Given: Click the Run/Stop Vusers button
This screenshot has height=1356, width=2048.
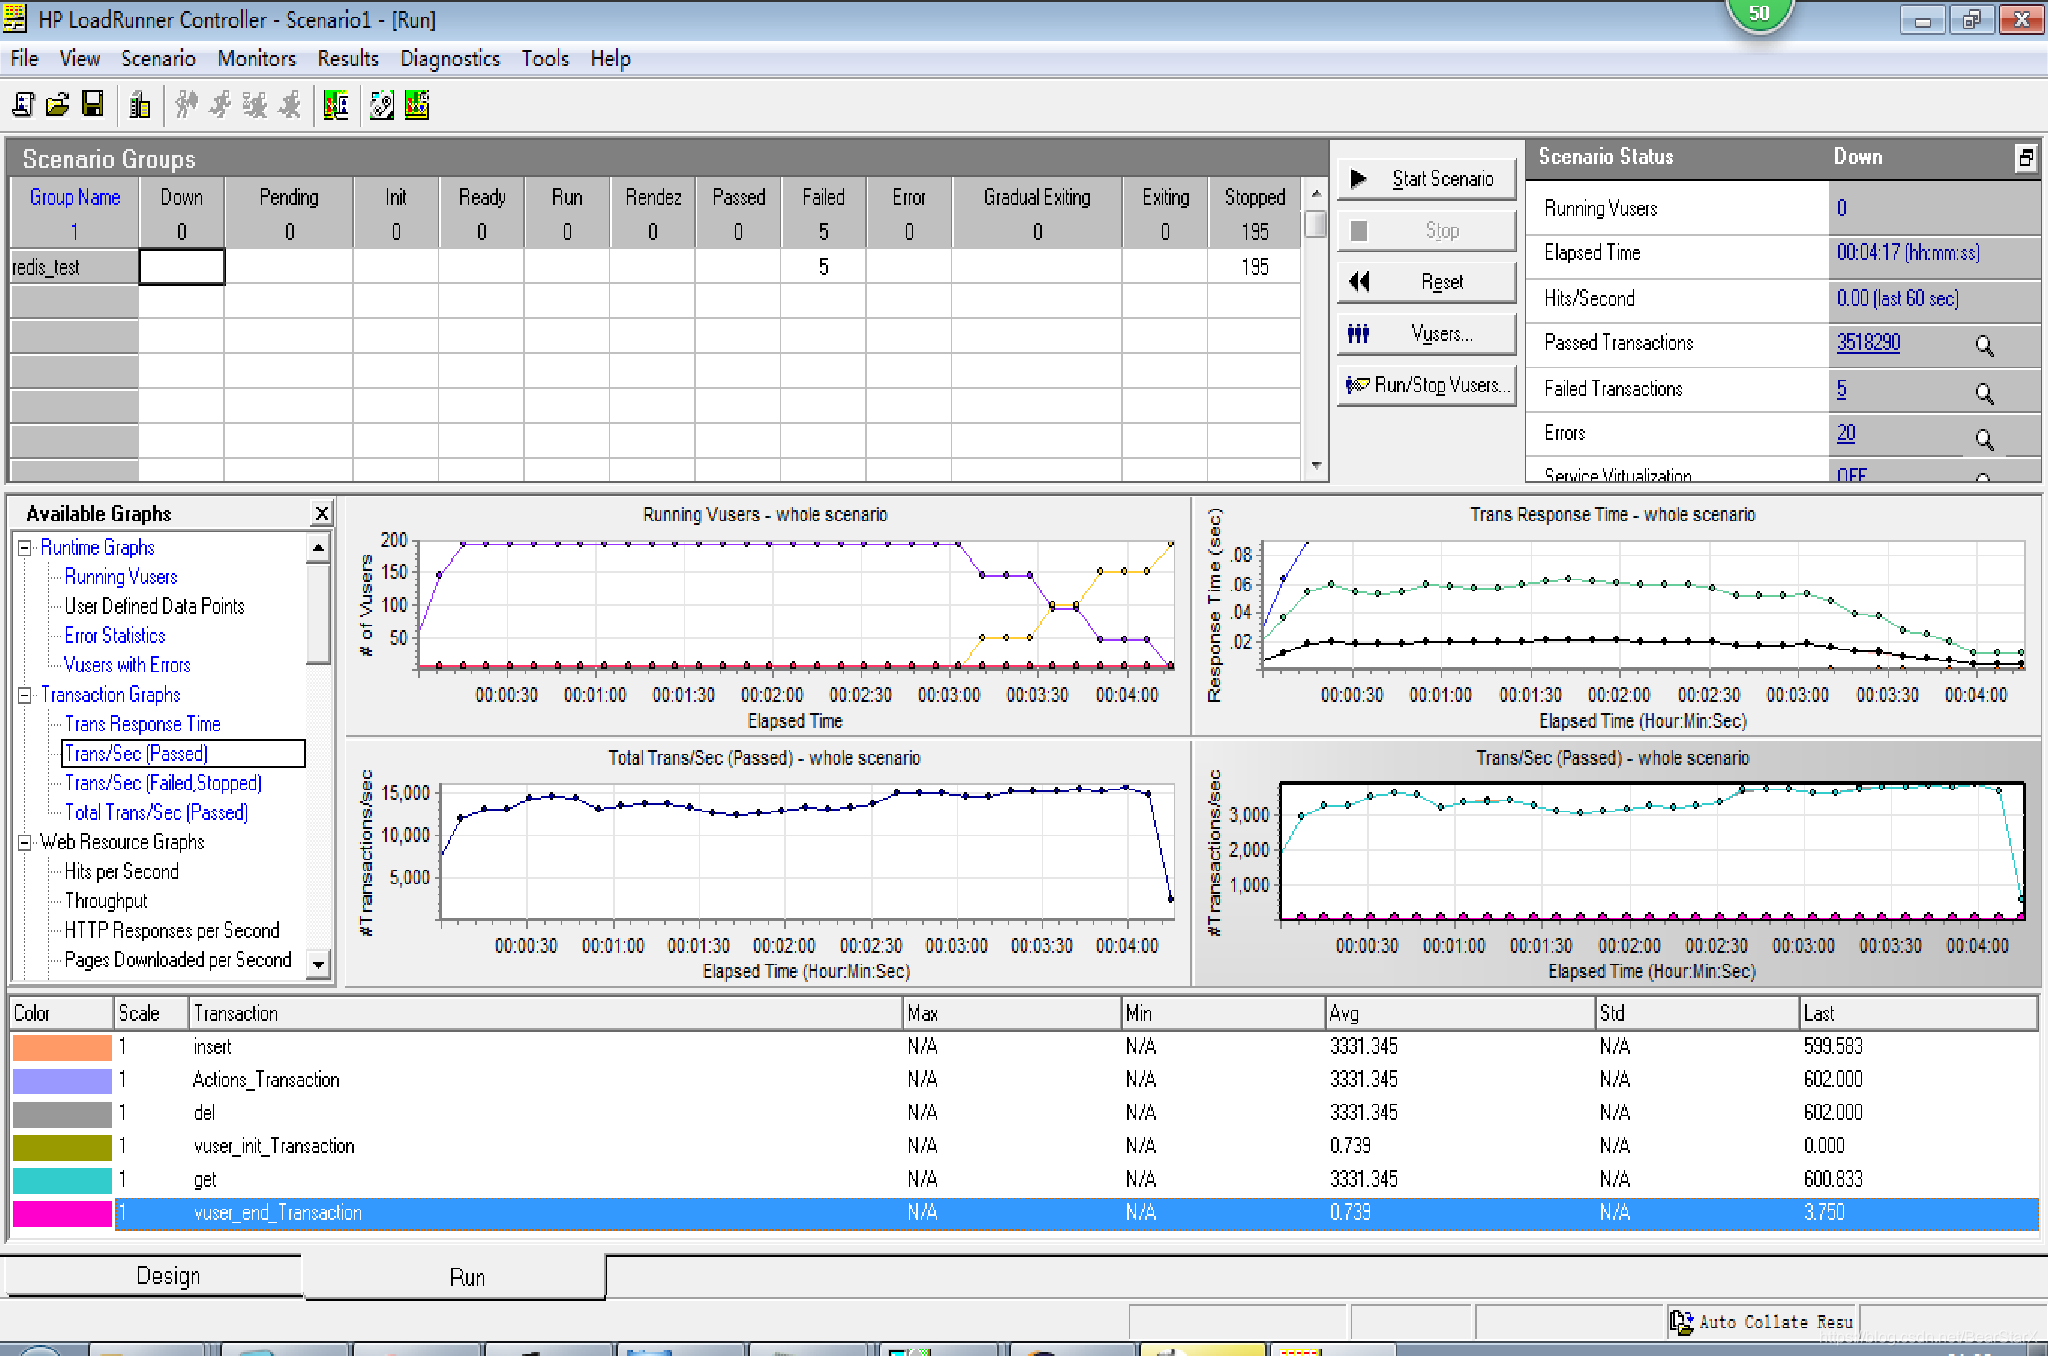Looking at the screenshot, I should tap(1426, 385).
